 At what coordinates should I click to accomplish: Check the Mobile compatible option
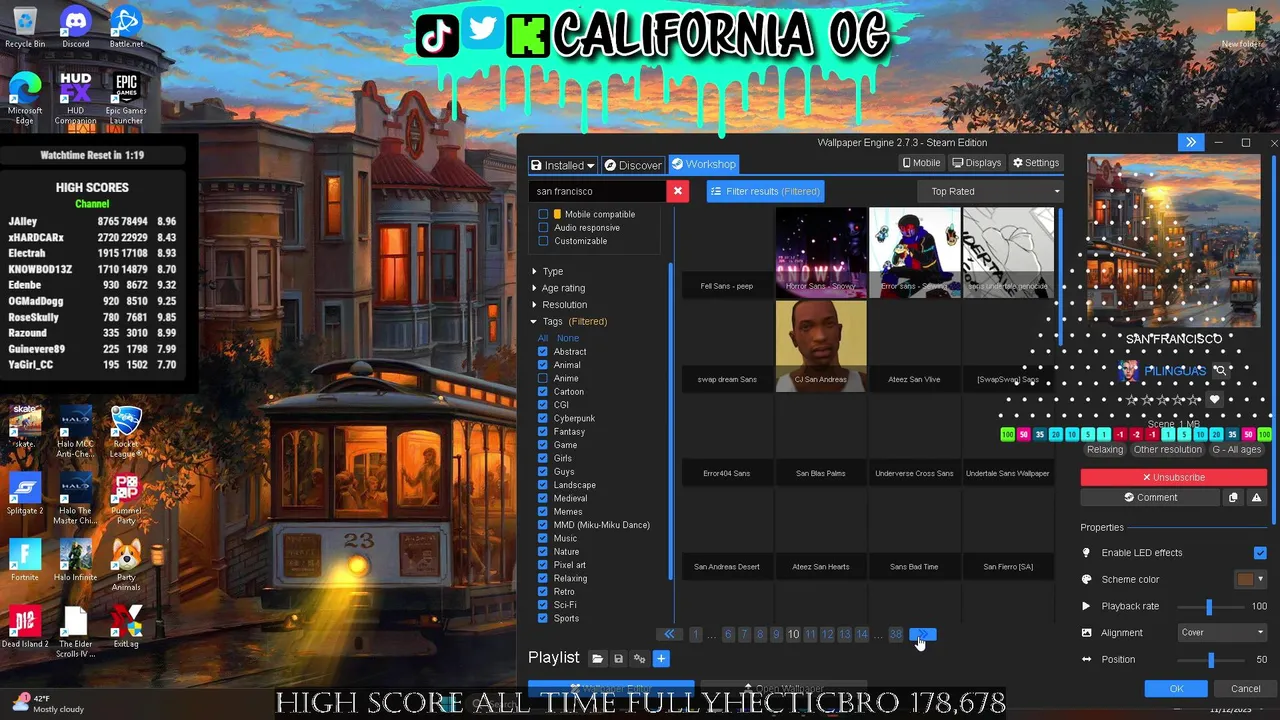(543, 214)
